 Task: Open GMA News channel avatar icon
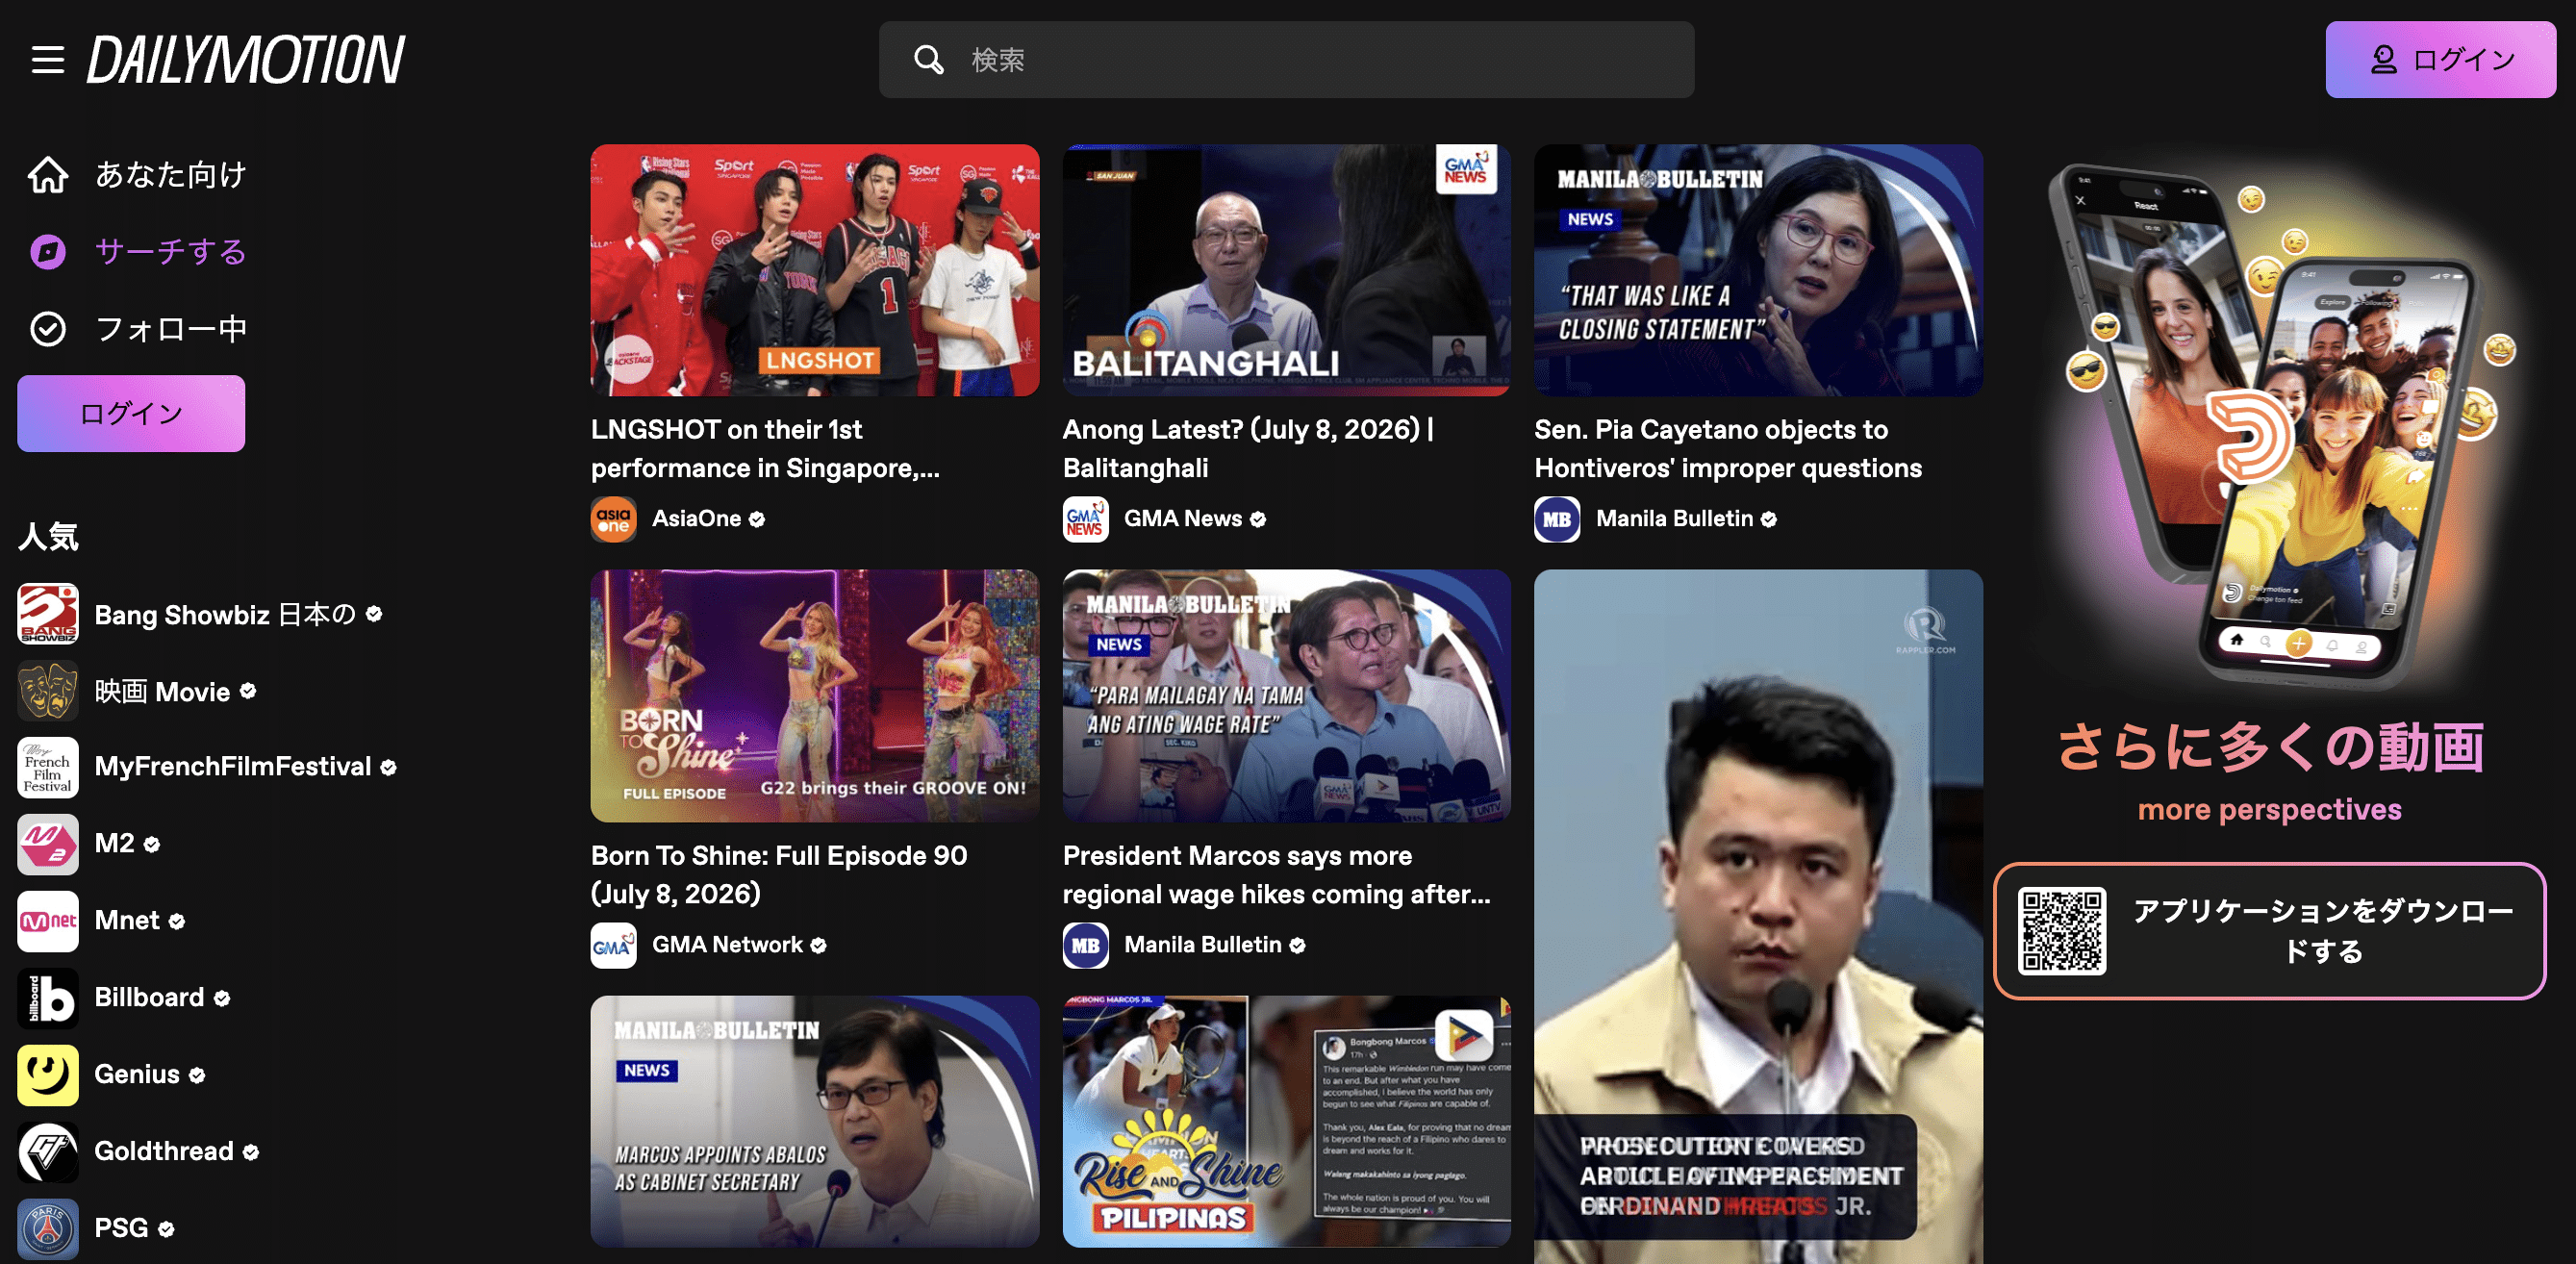[1086, 519]
